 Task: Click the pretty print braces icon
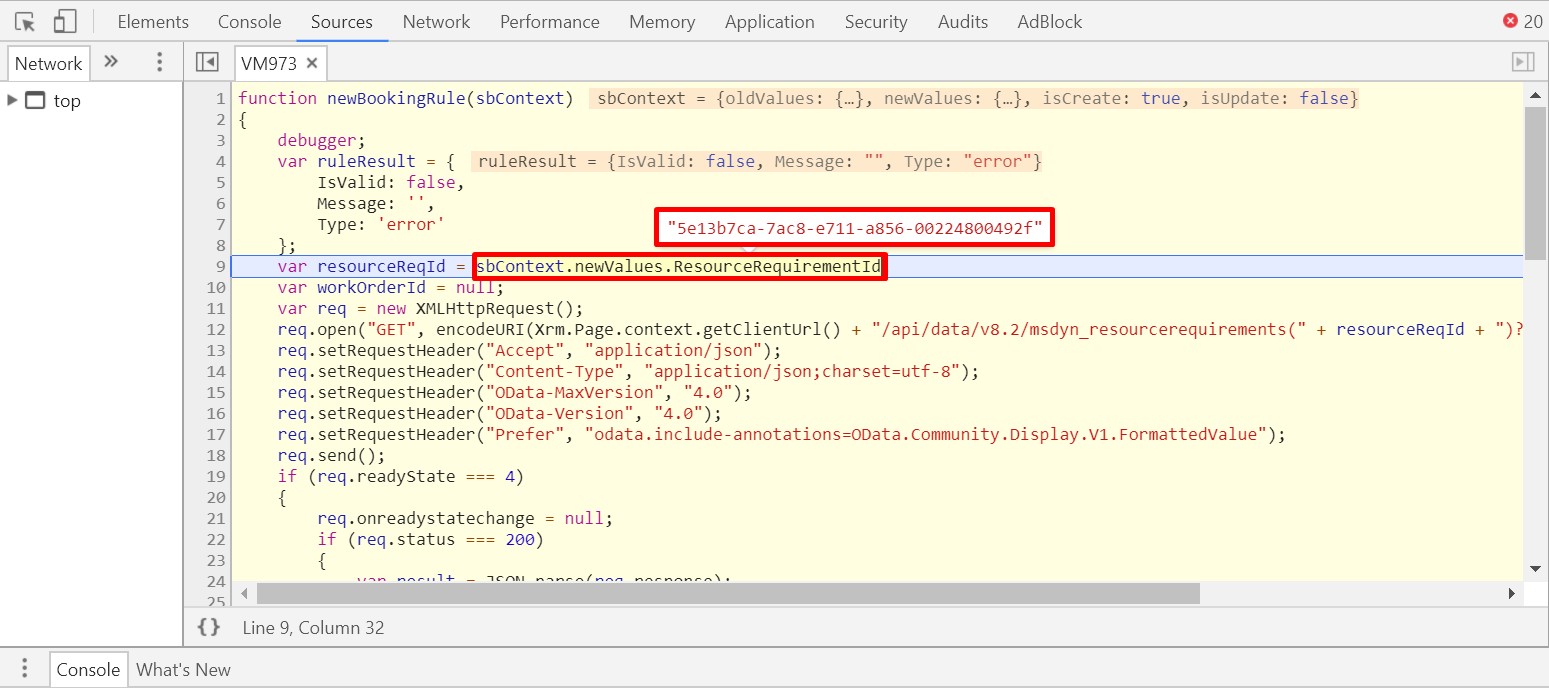pyautogui.click(x=209, y=627)
